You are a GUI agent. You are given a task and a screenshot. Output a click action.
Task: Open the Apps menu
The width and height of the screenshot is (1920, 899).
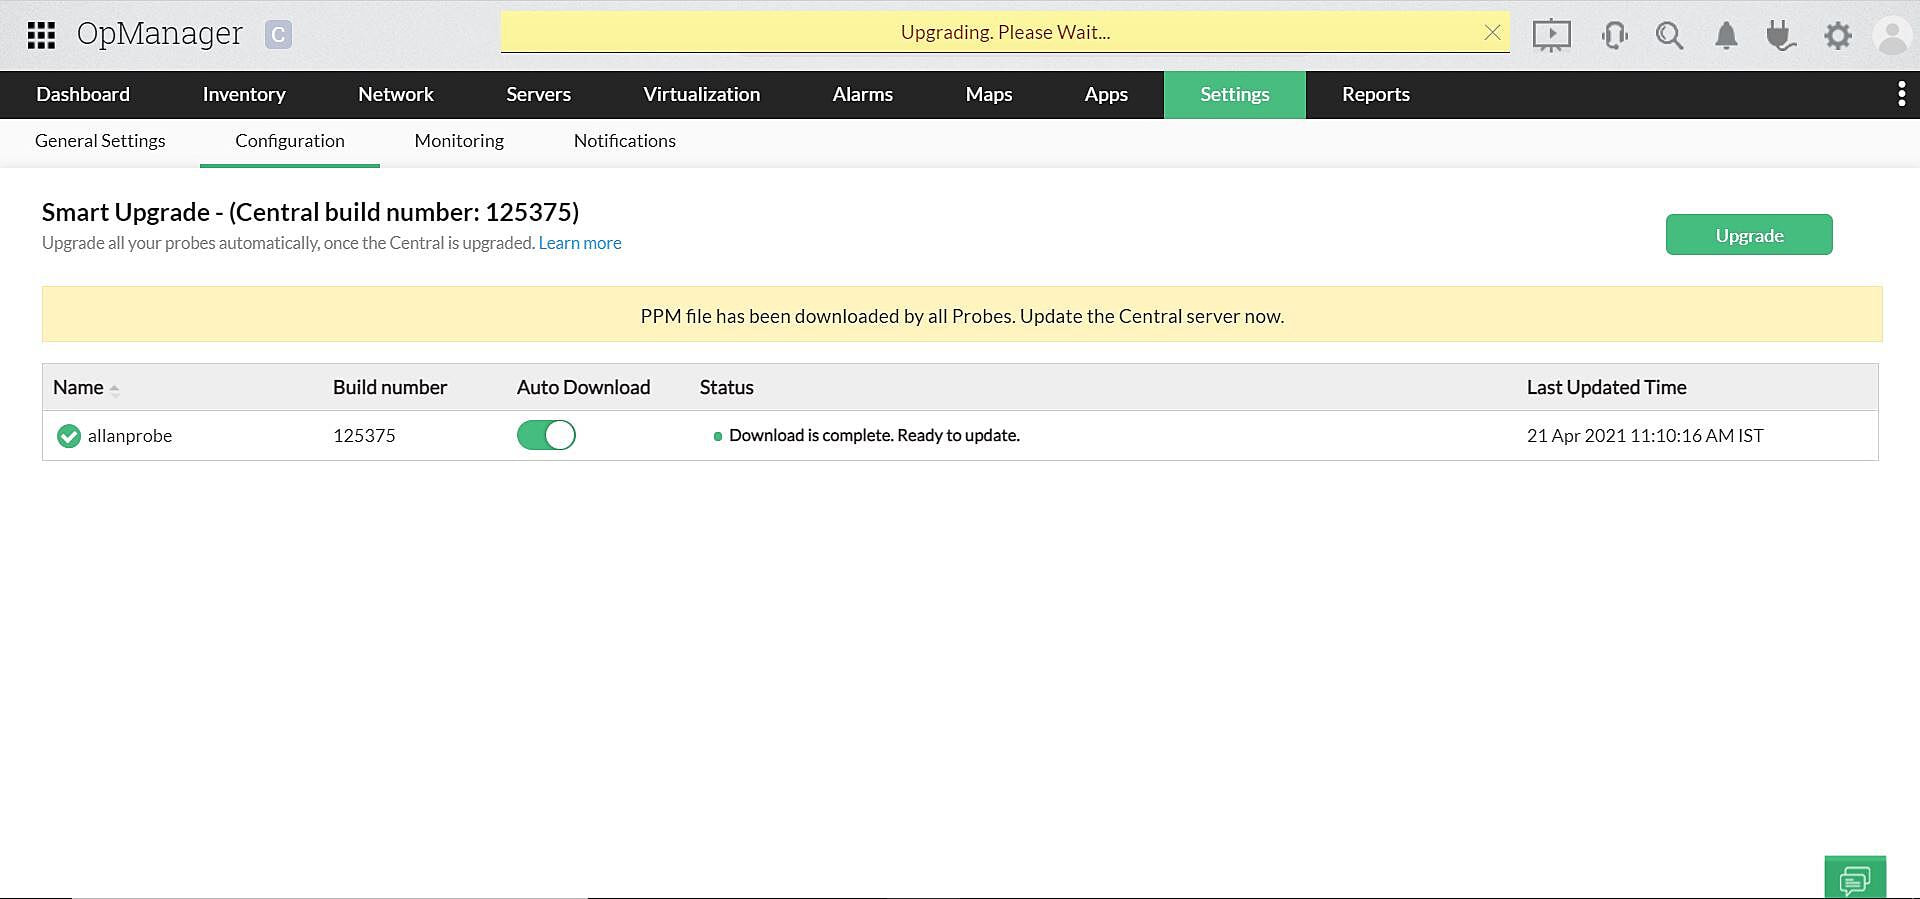[1106, 94]
